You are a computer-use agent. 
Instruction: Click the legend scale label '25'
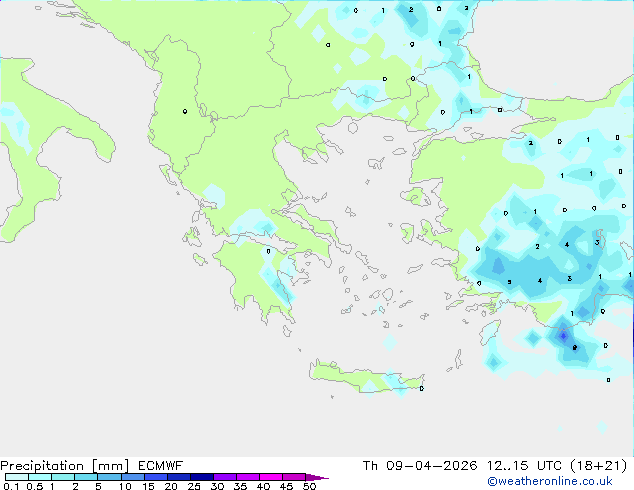point(194,486)
